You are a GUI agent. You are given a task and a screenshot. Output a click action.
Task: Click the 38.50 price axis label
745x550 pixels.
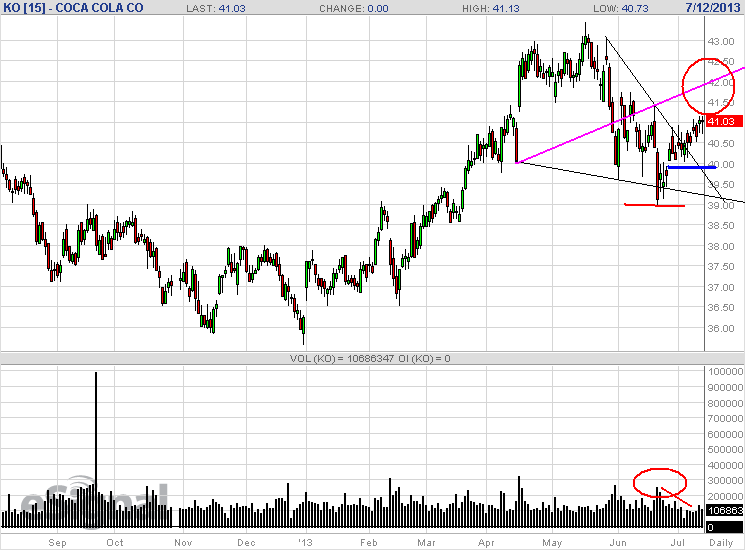(721, 226)
